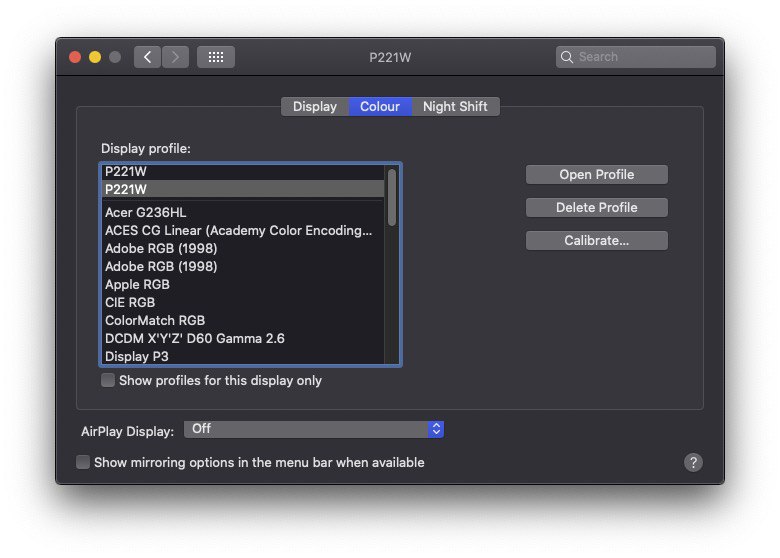Screen dimensions: 780x558
Task: Minimize the window with the yellow button
Action: tap(95, 57)
